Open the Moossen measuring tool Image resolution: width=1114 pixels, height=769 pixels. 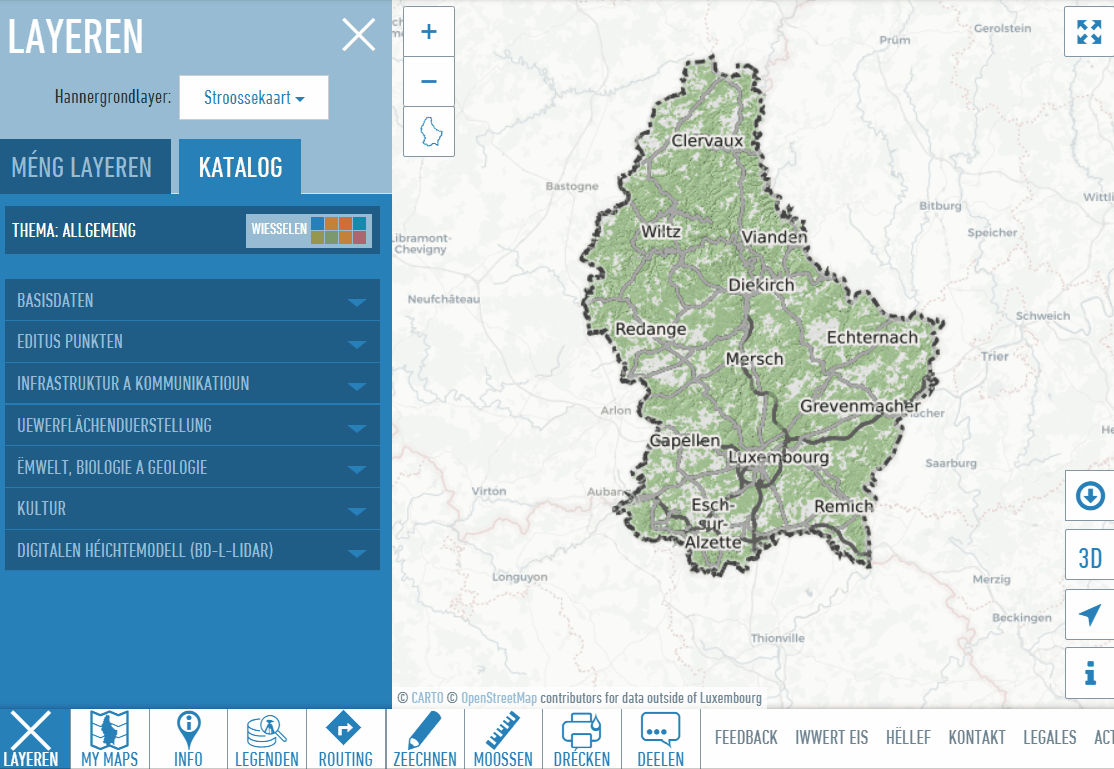[x=503, y=739]
